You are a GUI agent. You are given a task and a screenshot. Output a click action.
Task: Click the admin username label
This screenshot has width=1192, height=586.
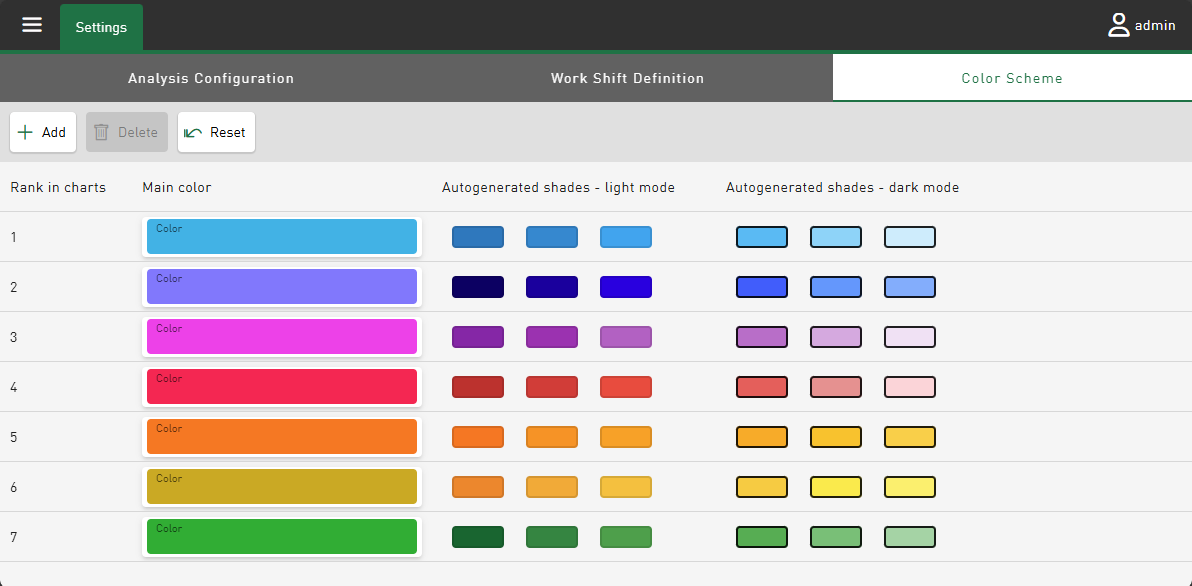(1155, 26)
